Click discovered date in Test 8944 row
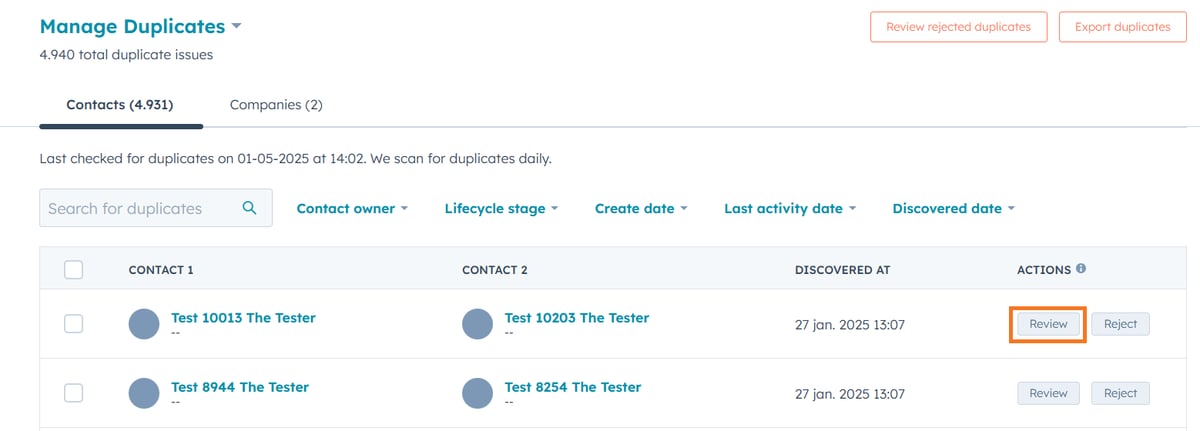This screenshot has width=1200, height=431. 849,394
